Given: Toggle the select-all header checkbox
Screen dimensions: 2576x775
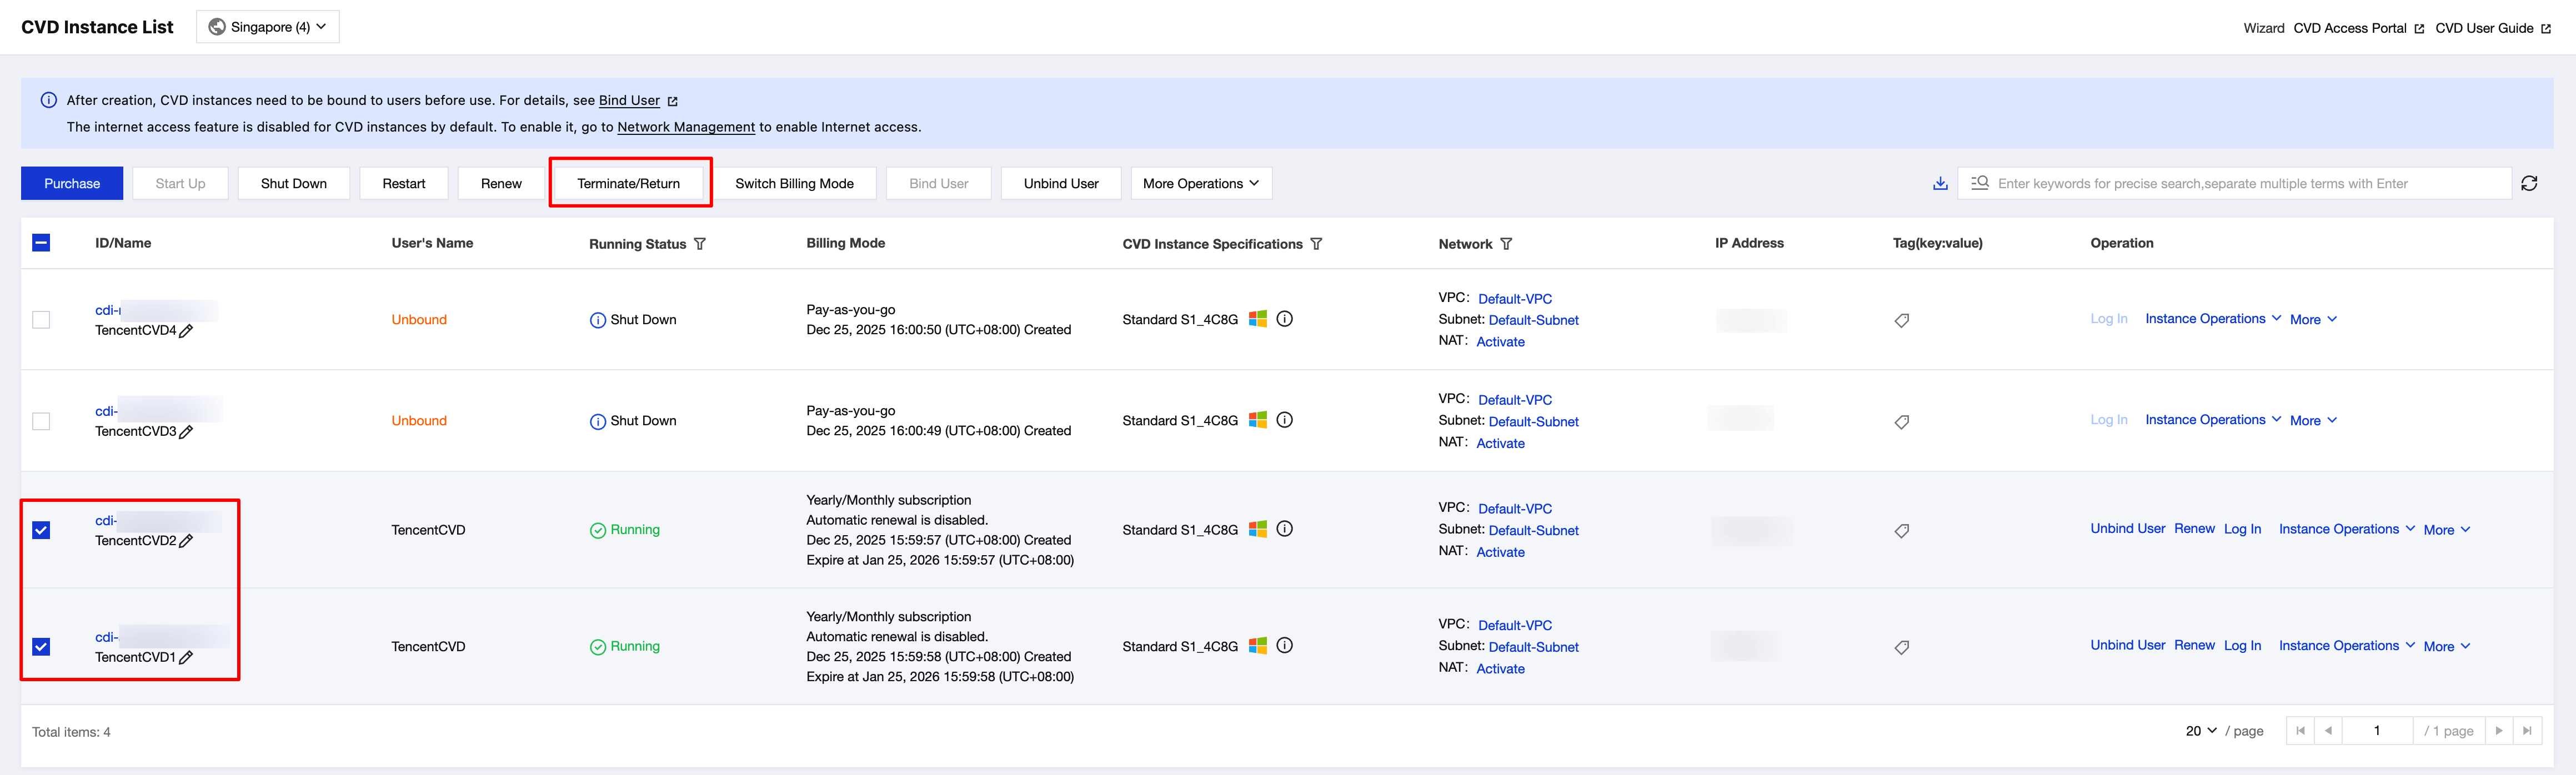Looking at the screenshot, I should pyautogui.click(x=41, y=243).
